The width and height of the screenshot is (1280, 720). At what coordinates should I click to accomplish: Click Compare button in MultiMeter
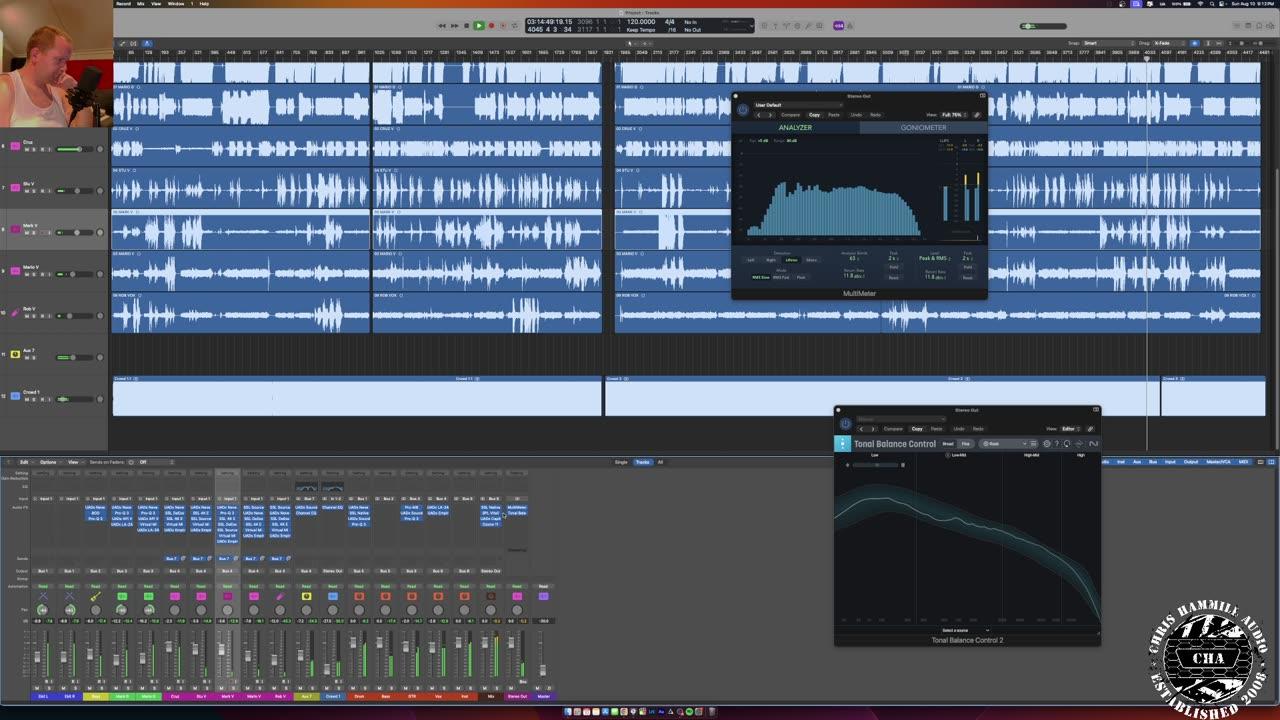coord(791,115)
